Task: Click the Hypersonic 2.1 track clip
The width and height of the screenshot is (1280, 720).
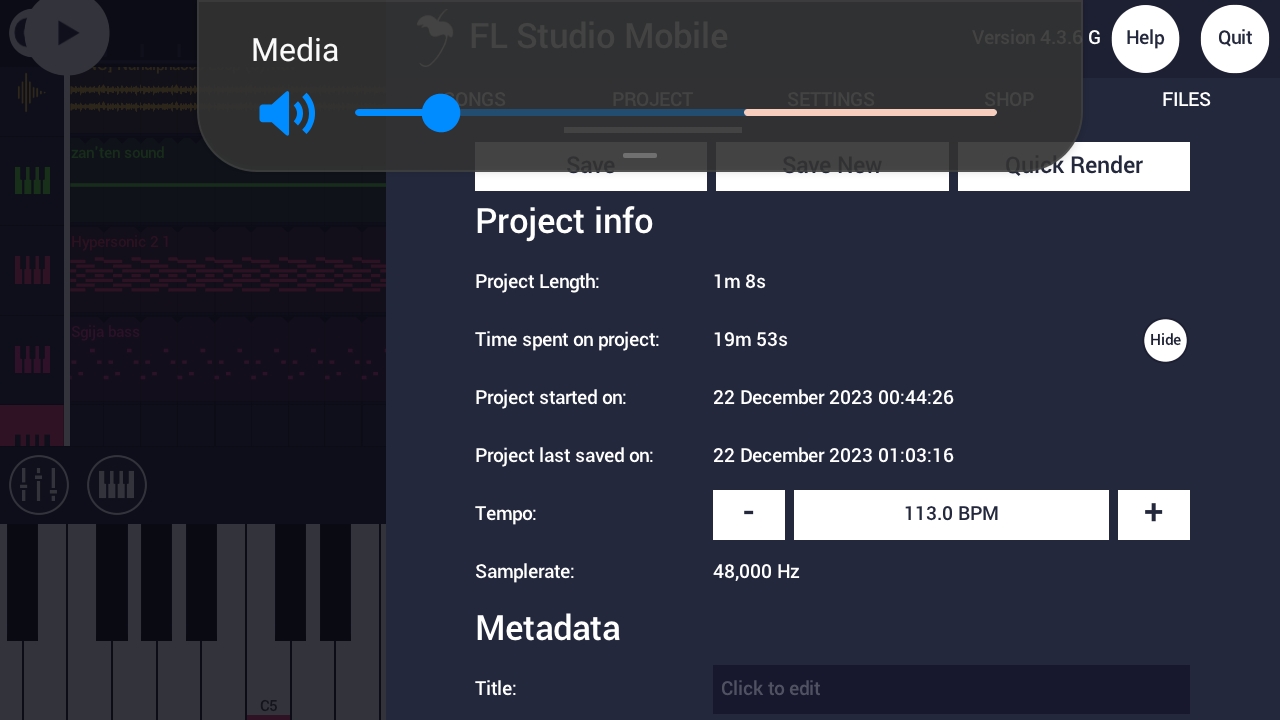Action: coord(228,271)
